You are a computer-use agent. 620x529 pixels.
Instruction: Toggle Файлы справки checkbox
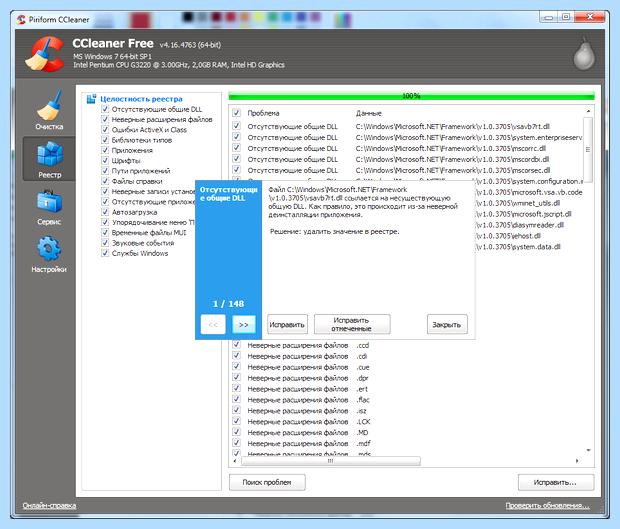[x=105, y=181]
